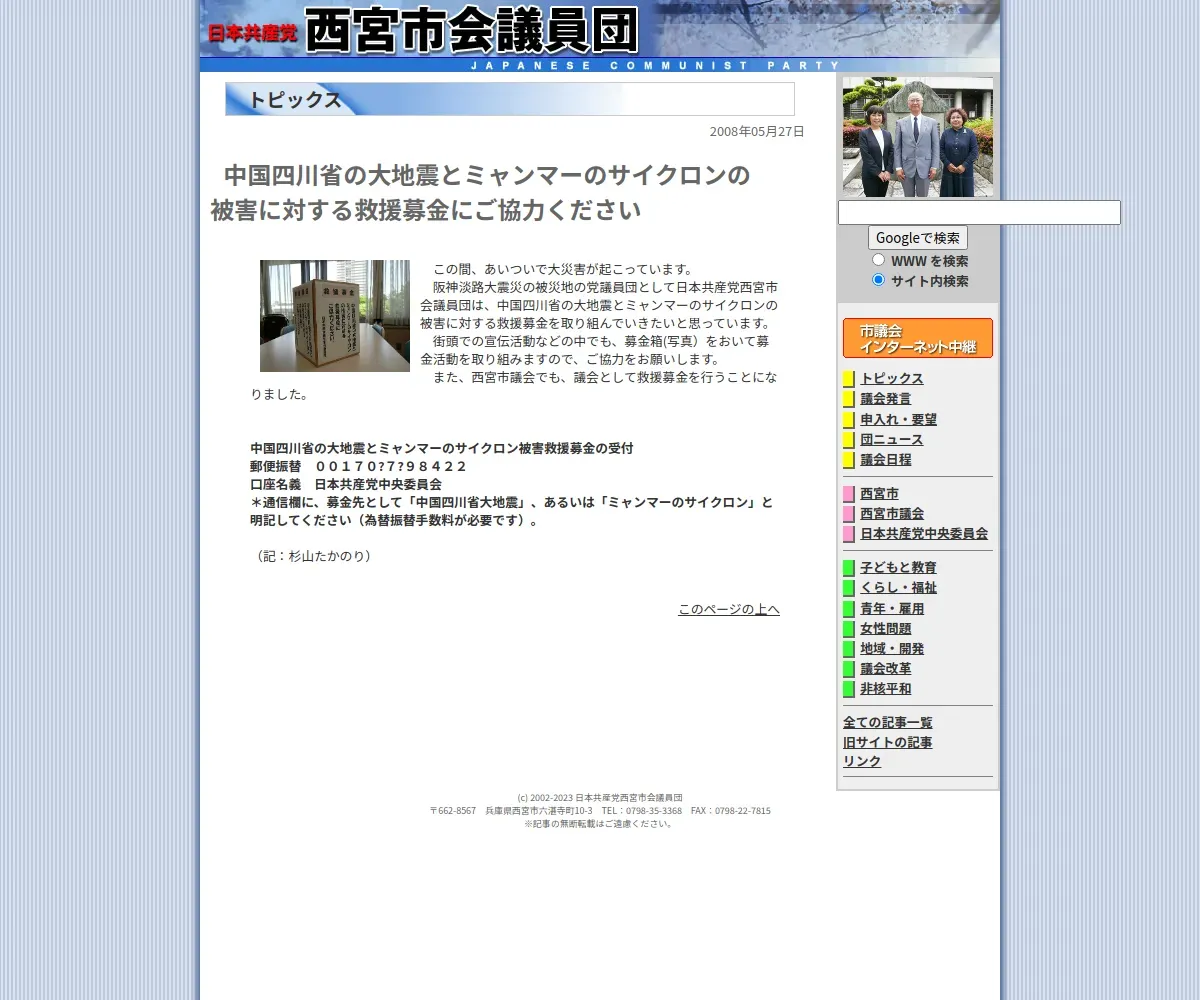Click the donation box photo
Viewport: 1200px width, 1000px height.
point(335,316)
